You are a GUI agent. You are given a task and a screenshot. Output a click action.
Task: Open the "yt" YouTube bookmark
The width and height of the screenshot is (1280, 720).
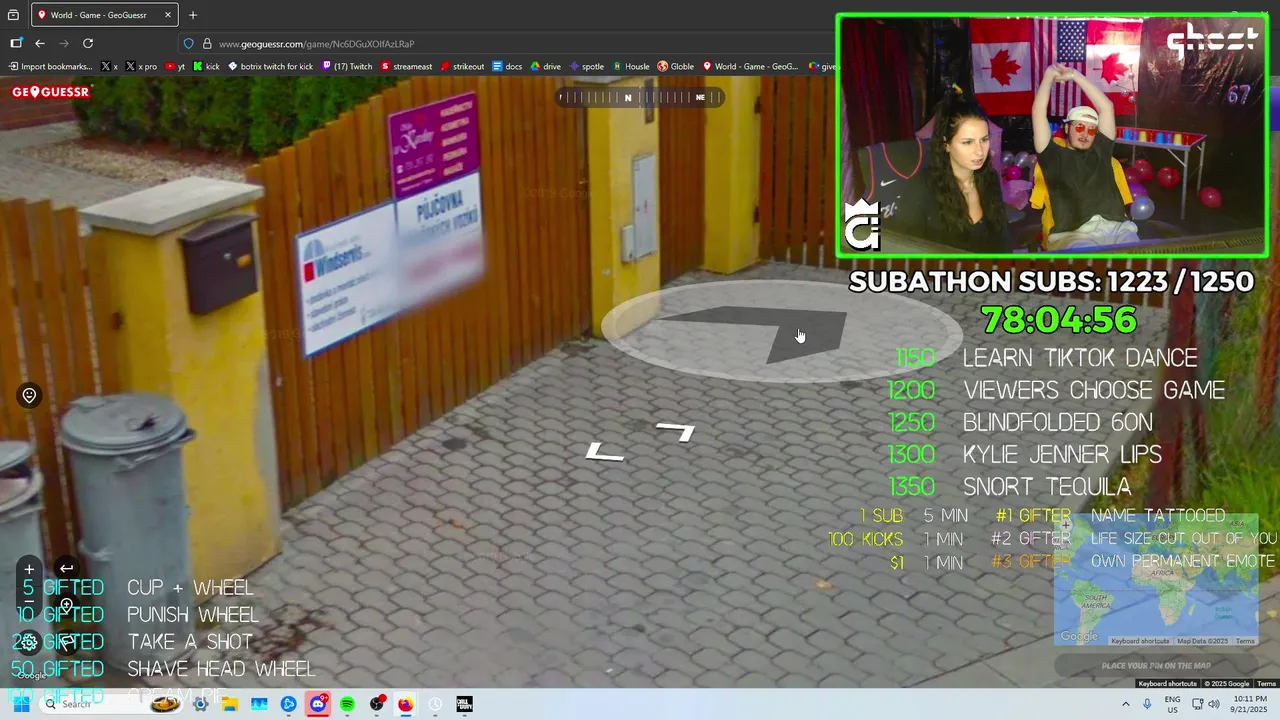[x=175, y=67]
